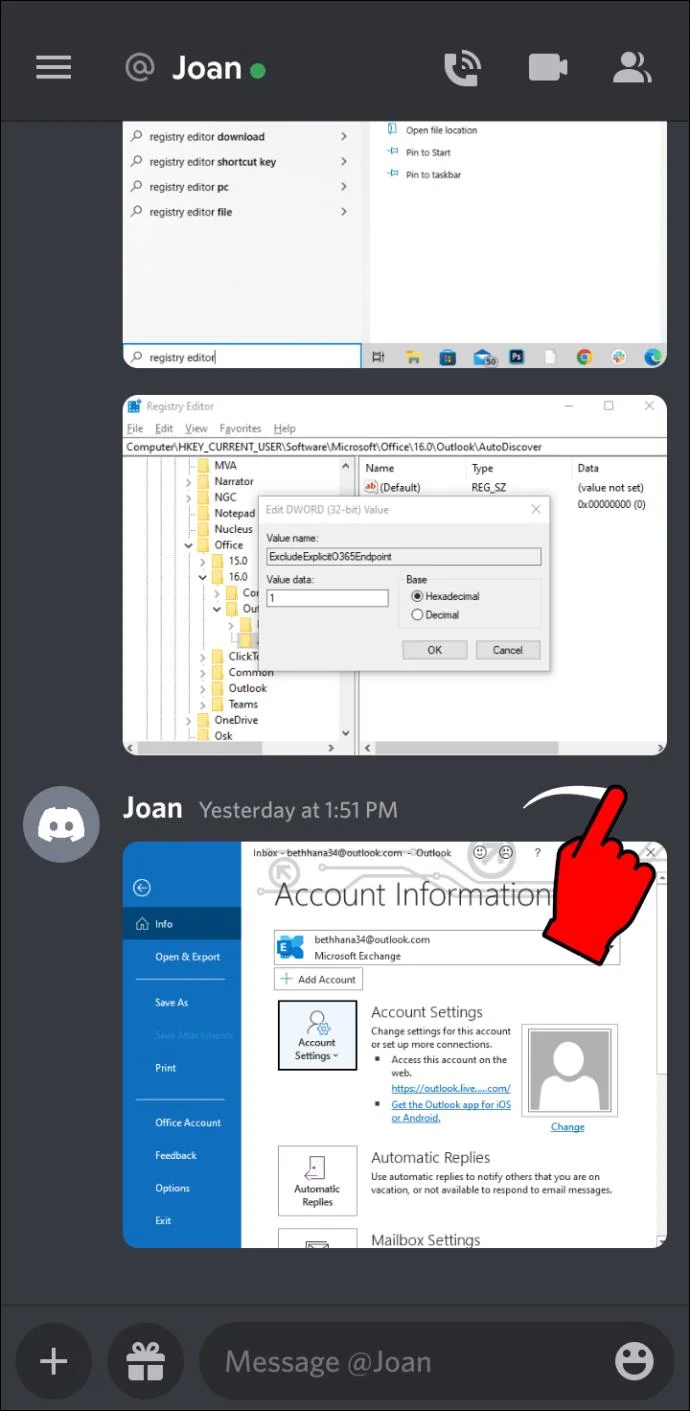Select the Narrator key in registry tree

click(x=234, y=481)
